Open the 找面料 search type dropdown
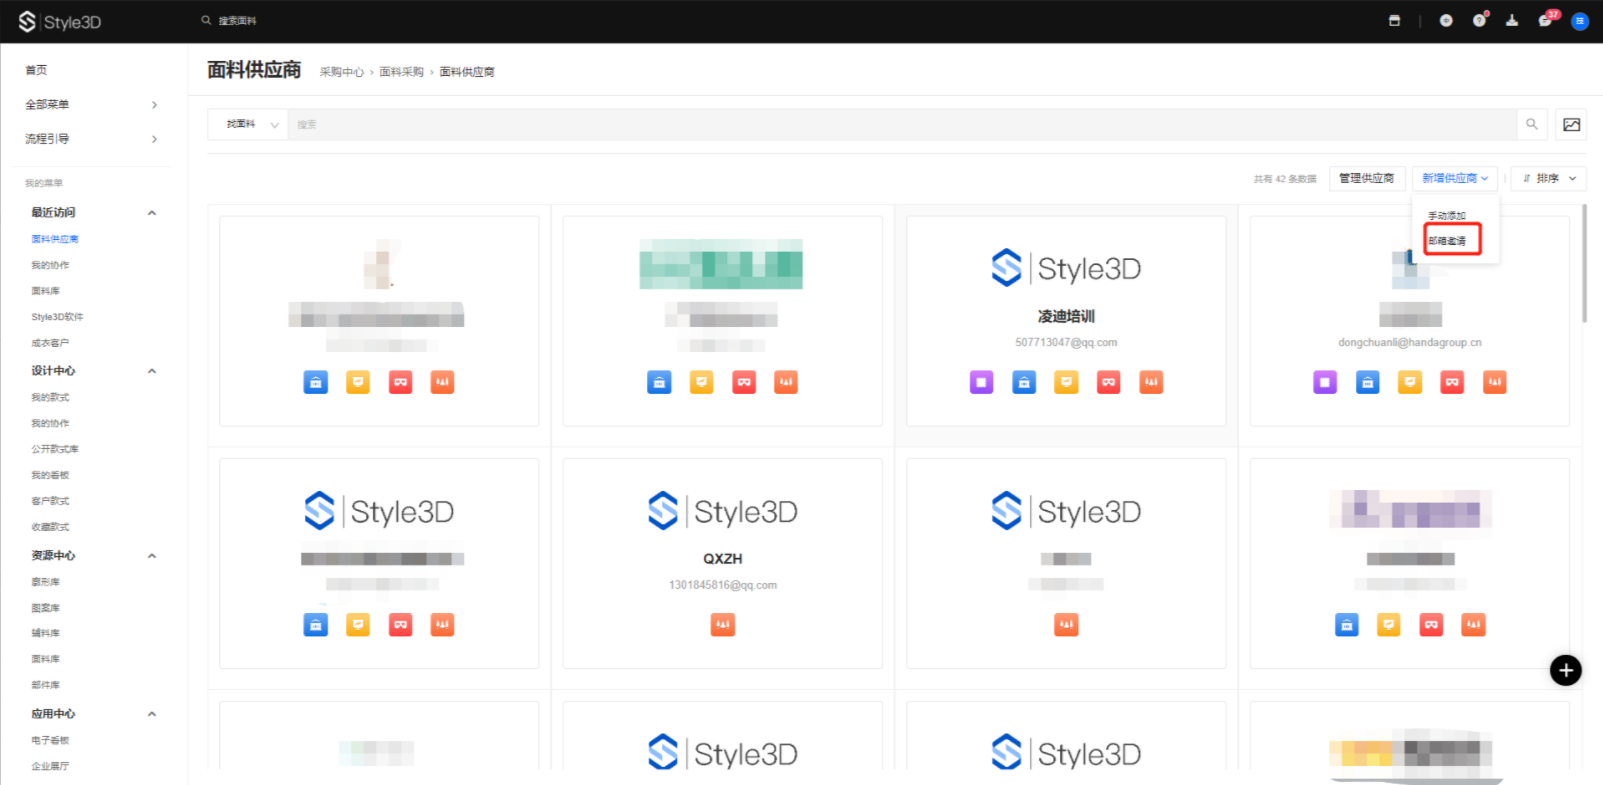The height and width of the screenshot is (785, 1603). click(x=248, y=125)
